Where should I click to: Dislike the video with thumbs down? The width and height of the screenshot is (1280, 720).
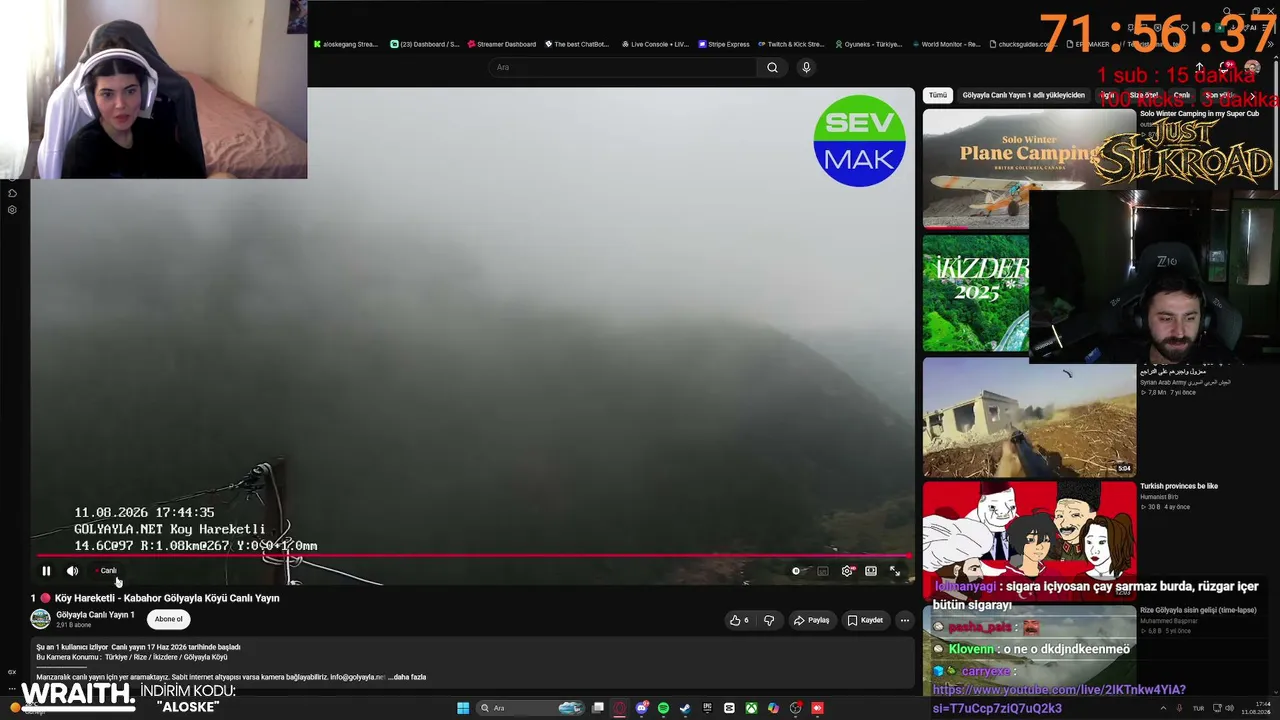[x=768, y=620]
